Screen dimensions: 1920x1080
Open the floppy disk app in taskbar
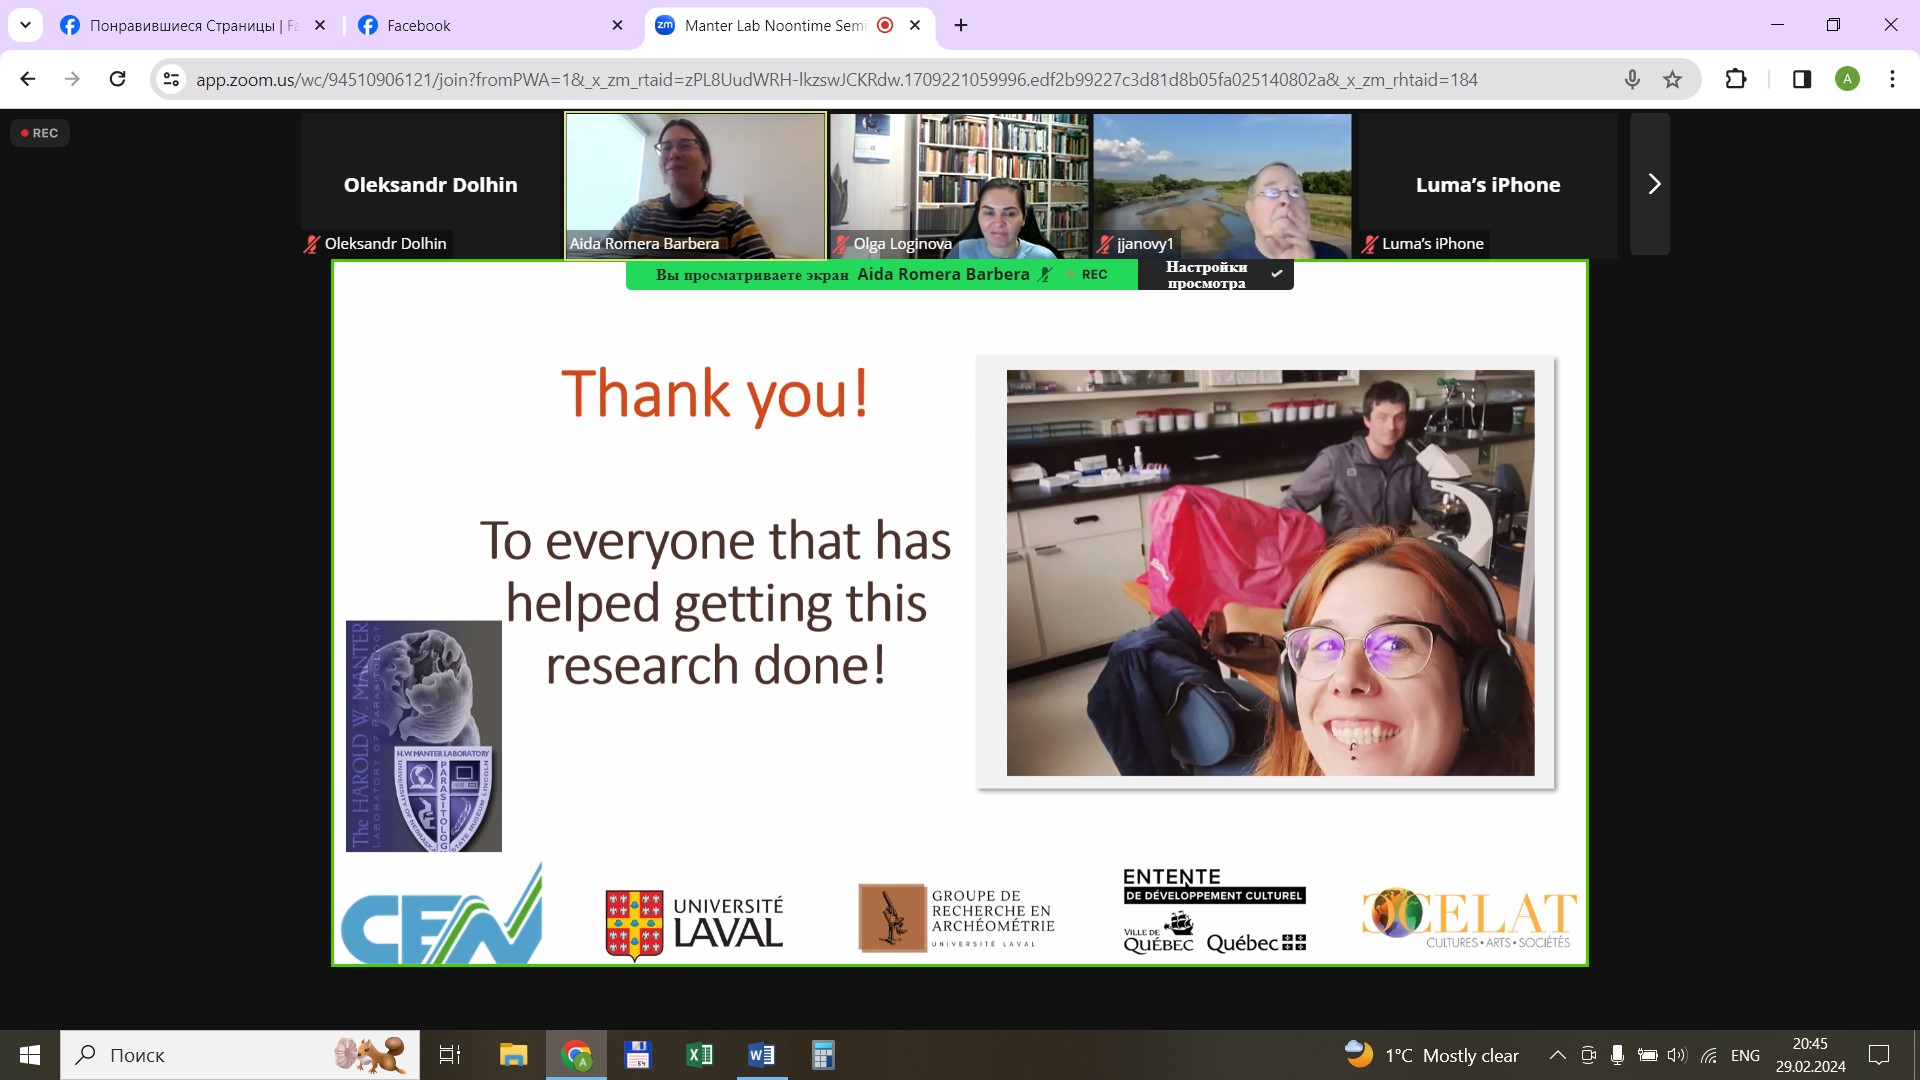[x=638, y=1055]
